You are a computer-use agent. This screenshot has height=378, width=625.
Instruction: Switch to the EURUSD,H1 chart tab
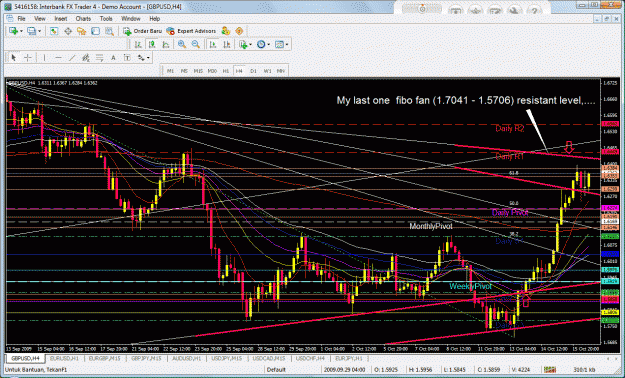tap(65, 358)
